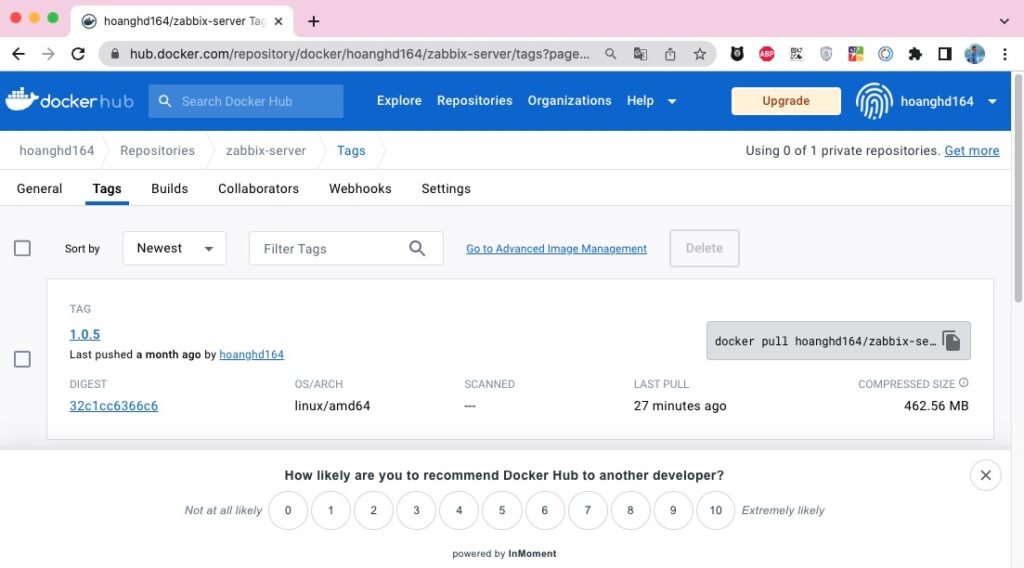1024x568 pixels.
Task: Open a new browser tab
Action: coord(313,22)
